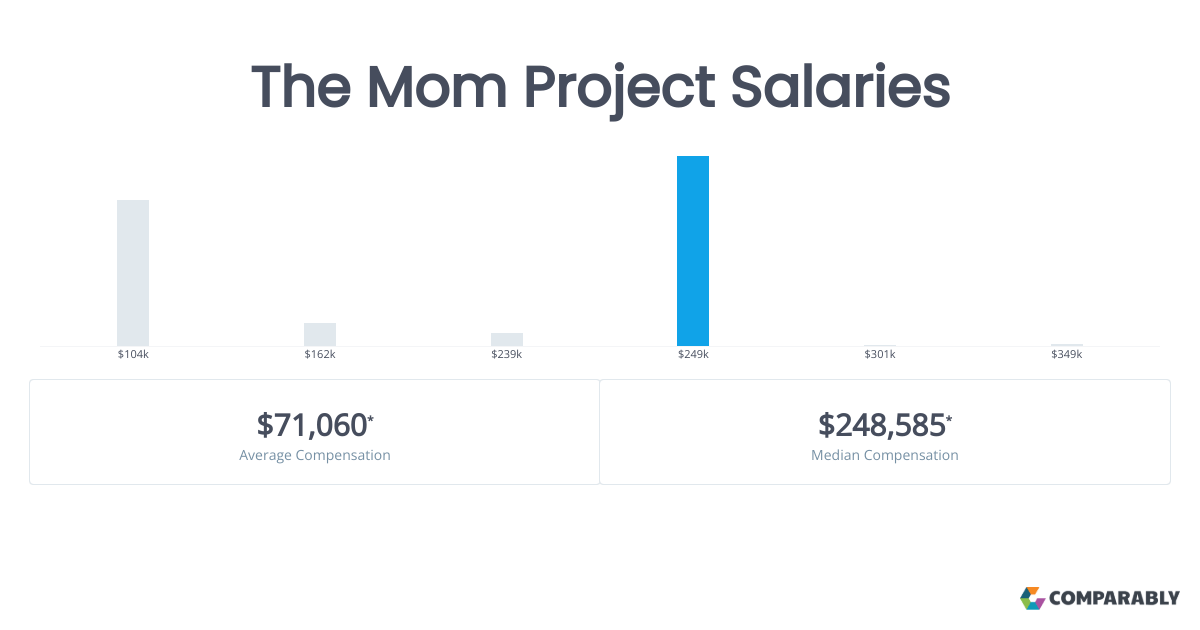Select the $239k axis label
This screenshot has width=1200, height=630.
point(507,355)
